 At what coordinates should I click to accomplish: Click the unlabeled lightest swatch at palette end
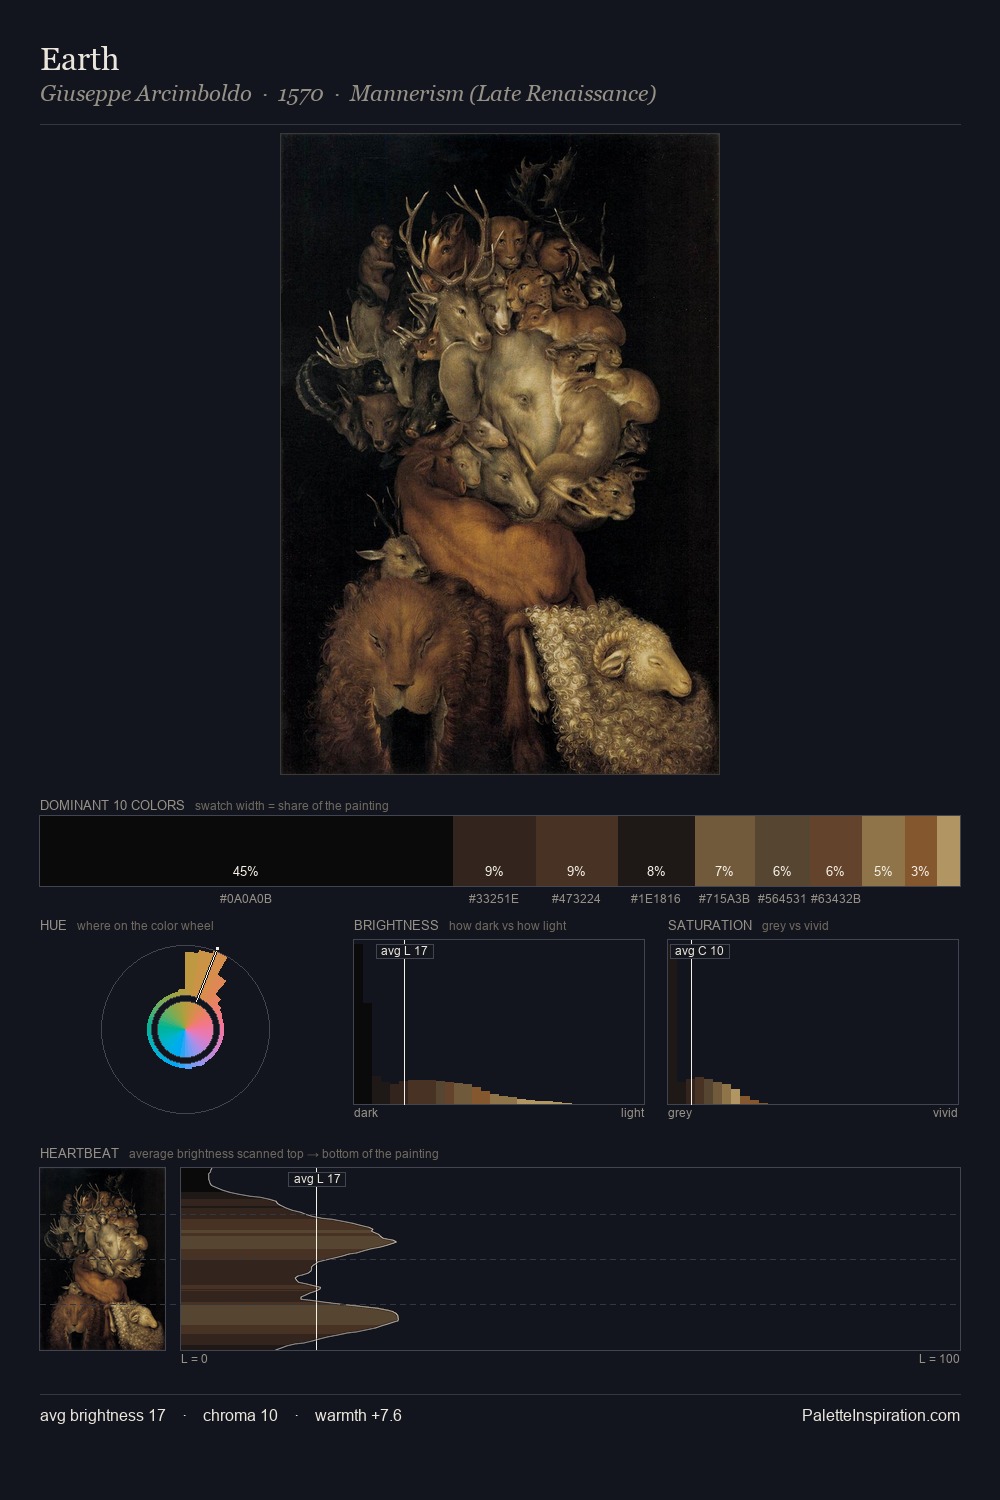click(948, 851)
